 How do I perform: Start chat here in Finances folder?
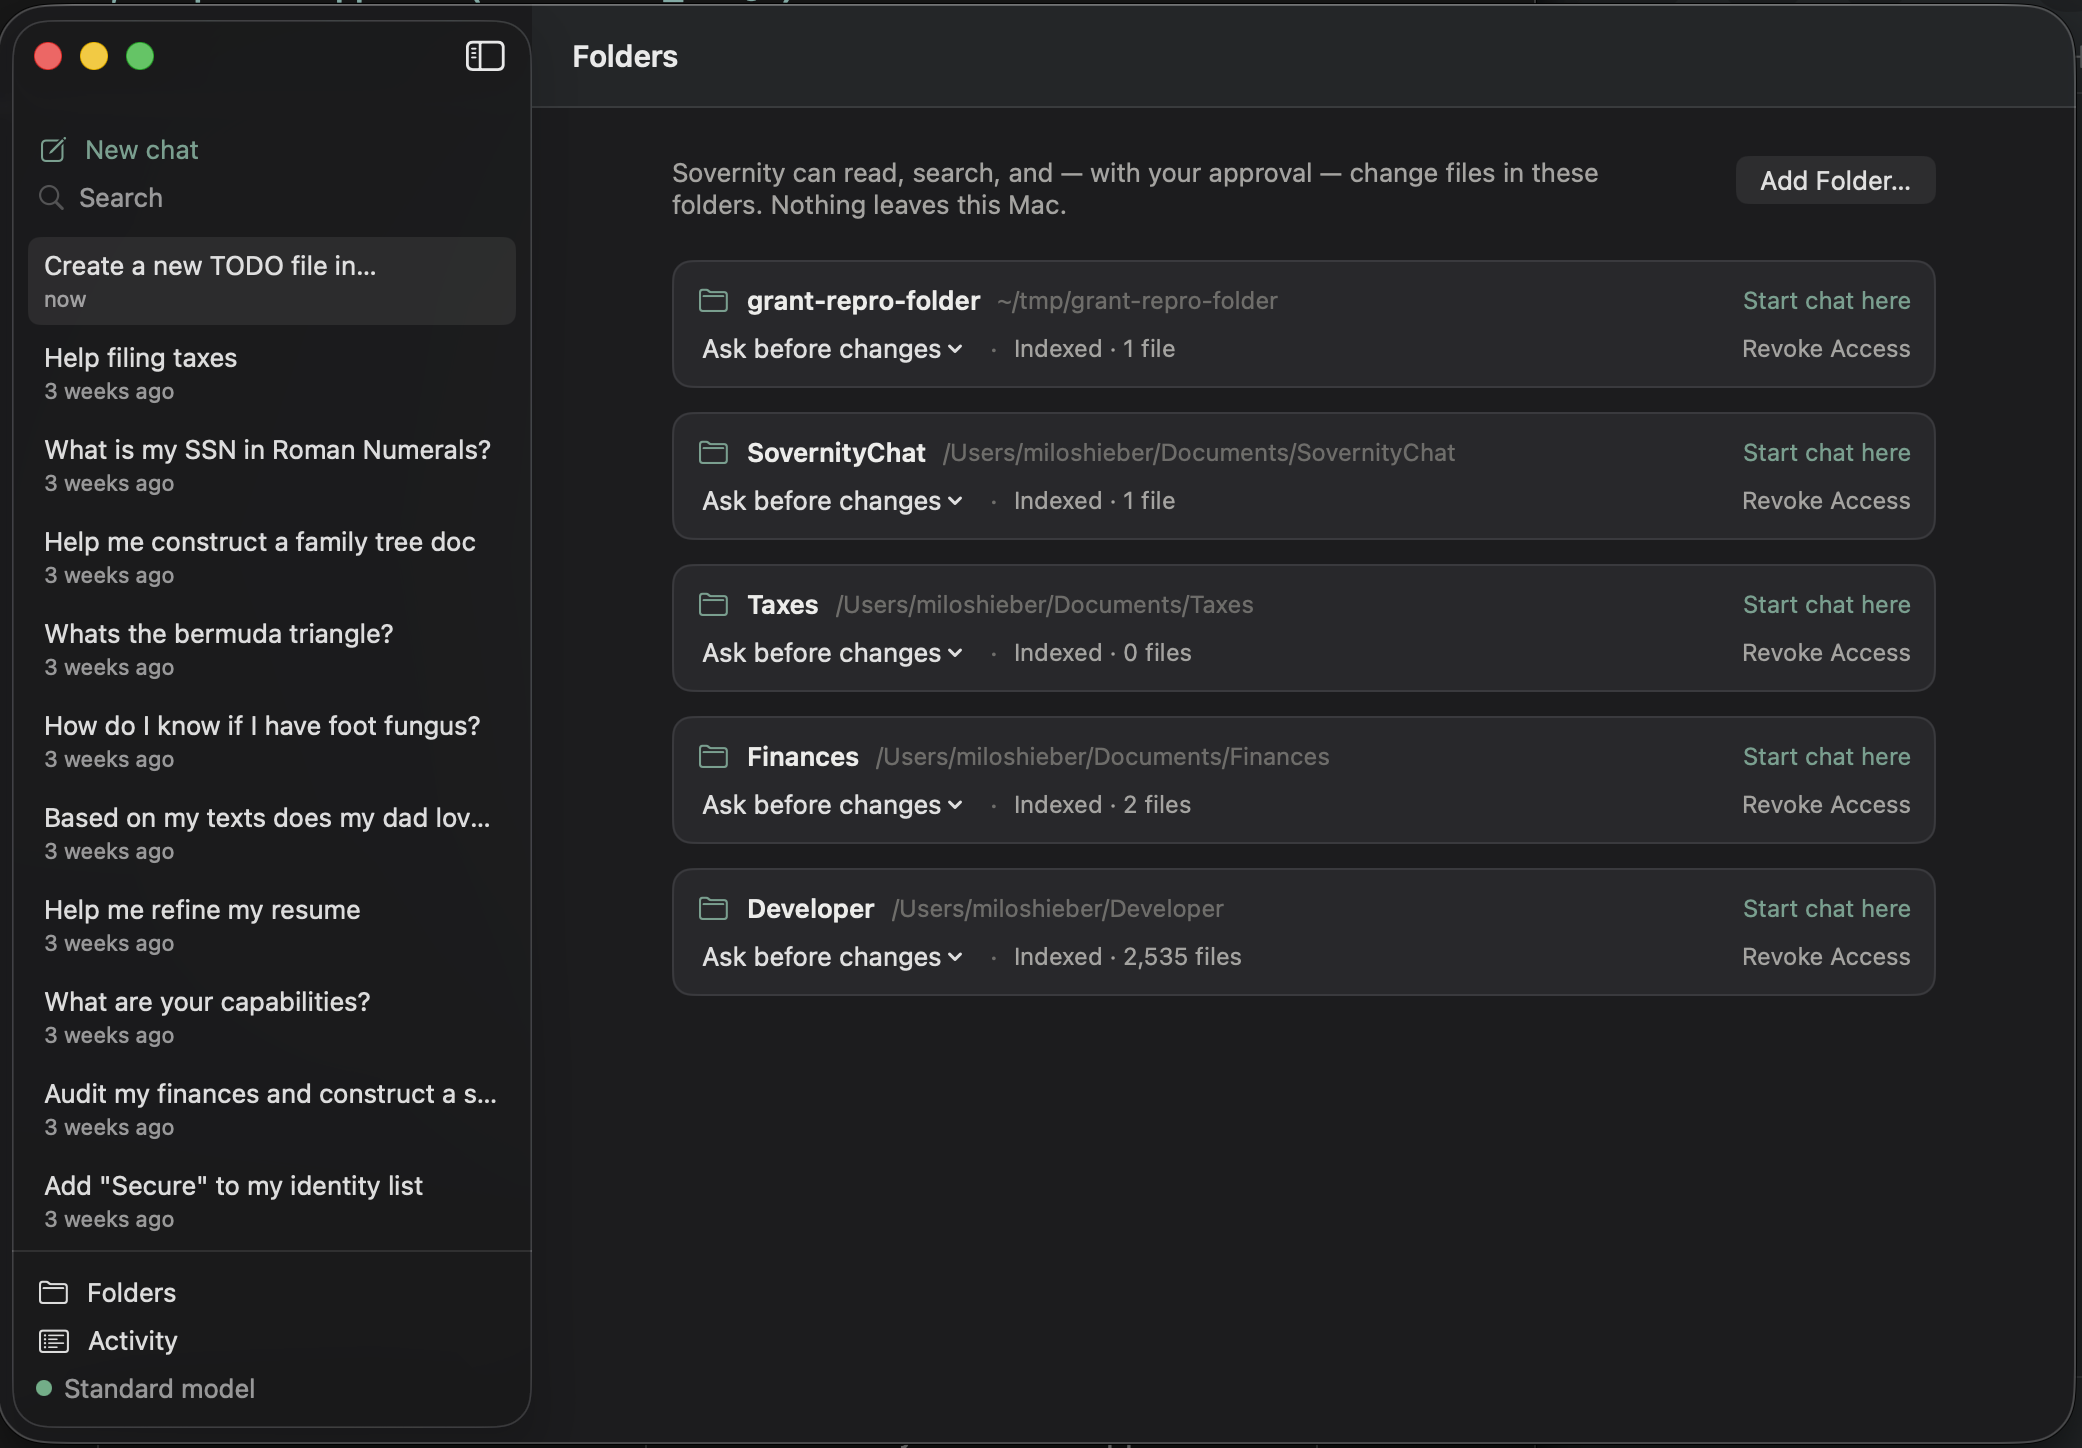[x=1826, y=756]
